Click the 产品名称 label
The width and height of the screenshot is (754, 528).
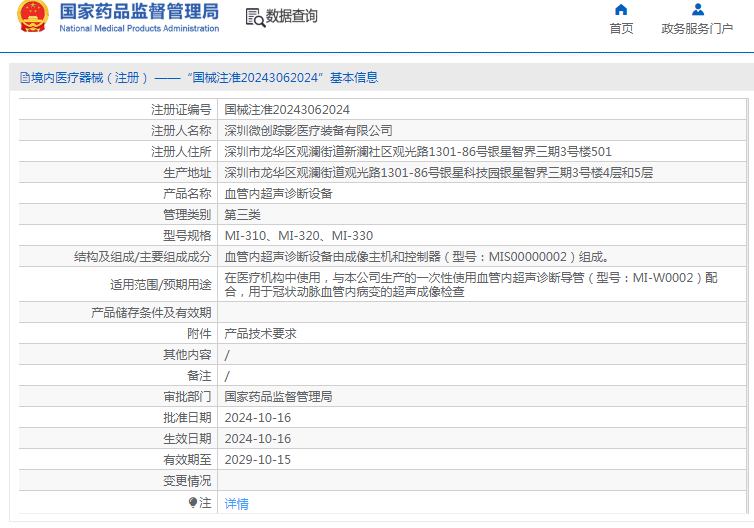(x=187, y=194)
